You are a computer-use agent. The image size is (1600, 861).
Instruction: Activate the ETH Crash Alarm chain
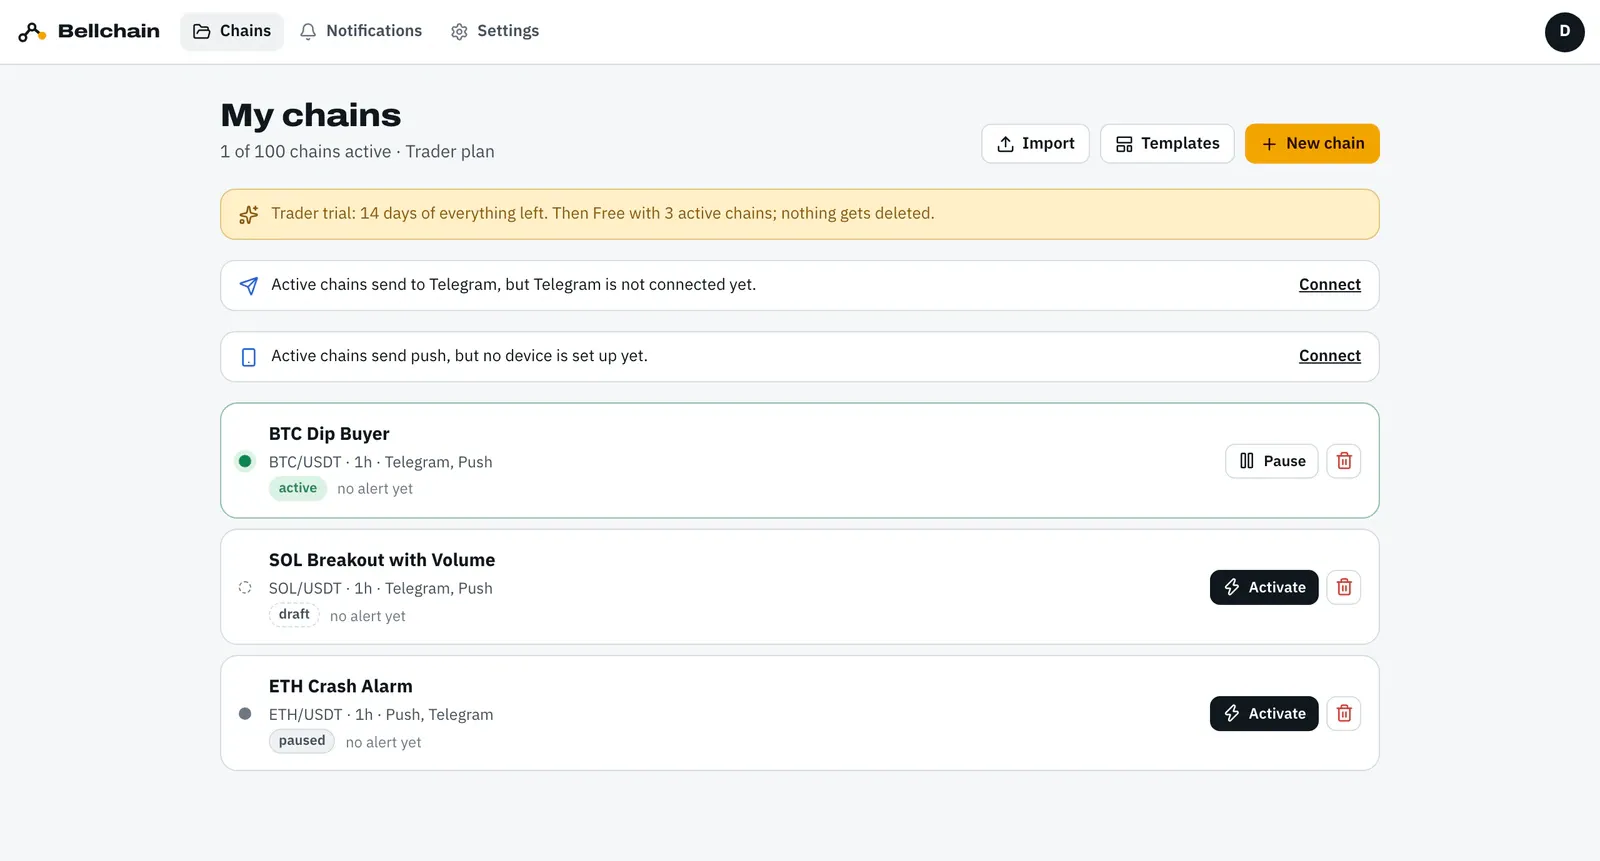pos(1264,713)
